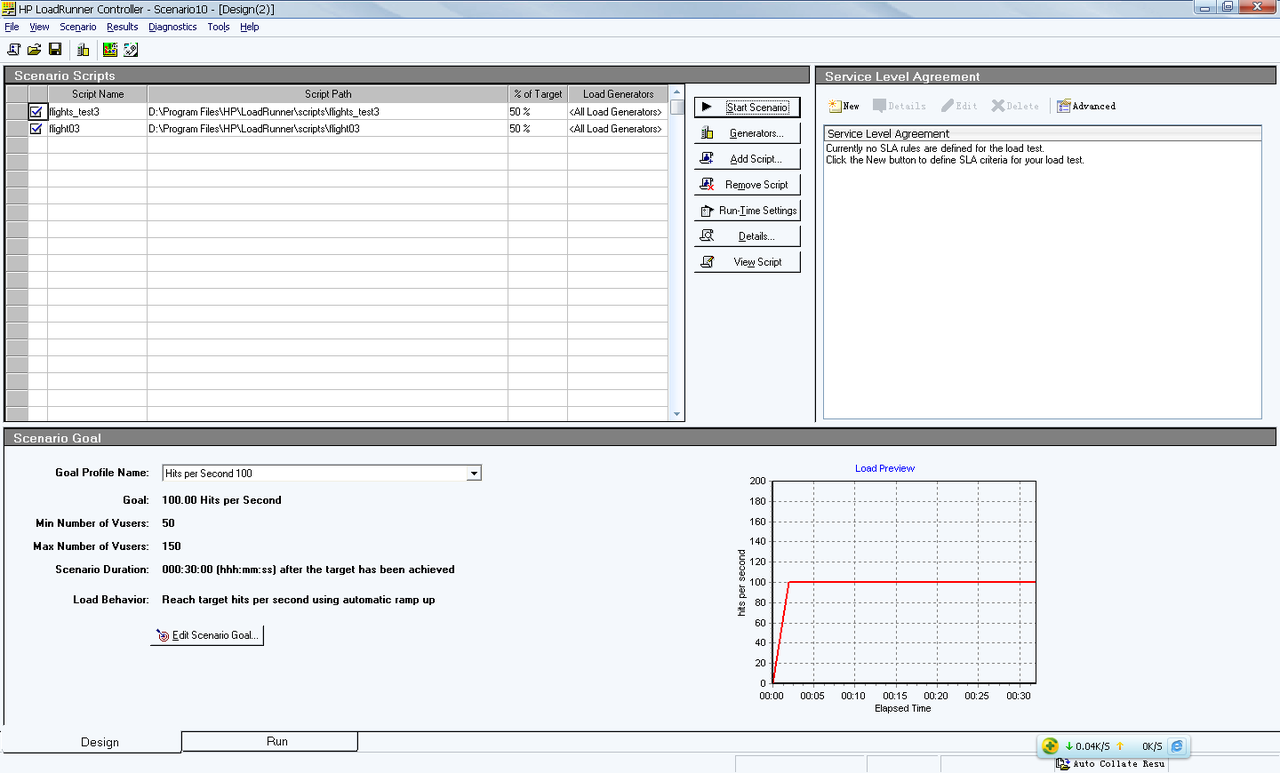The width and height of the screenshot is (1280, 773).
Task: Uncheck the flight03 script checkbox
Action: (x=37, y=129)
